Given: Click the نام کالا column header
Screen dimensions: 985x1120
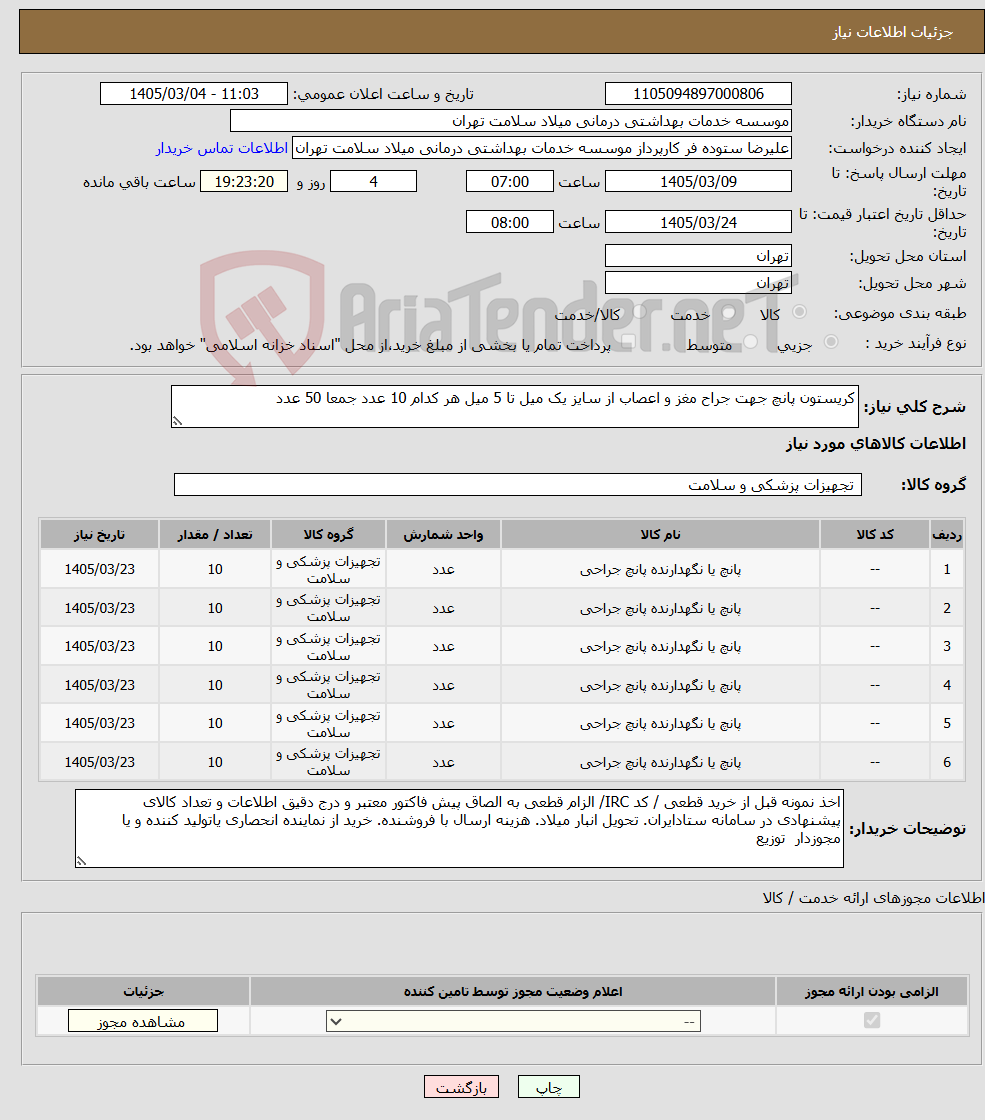Looking at the screenshot, I should click(x=660, y=534).
